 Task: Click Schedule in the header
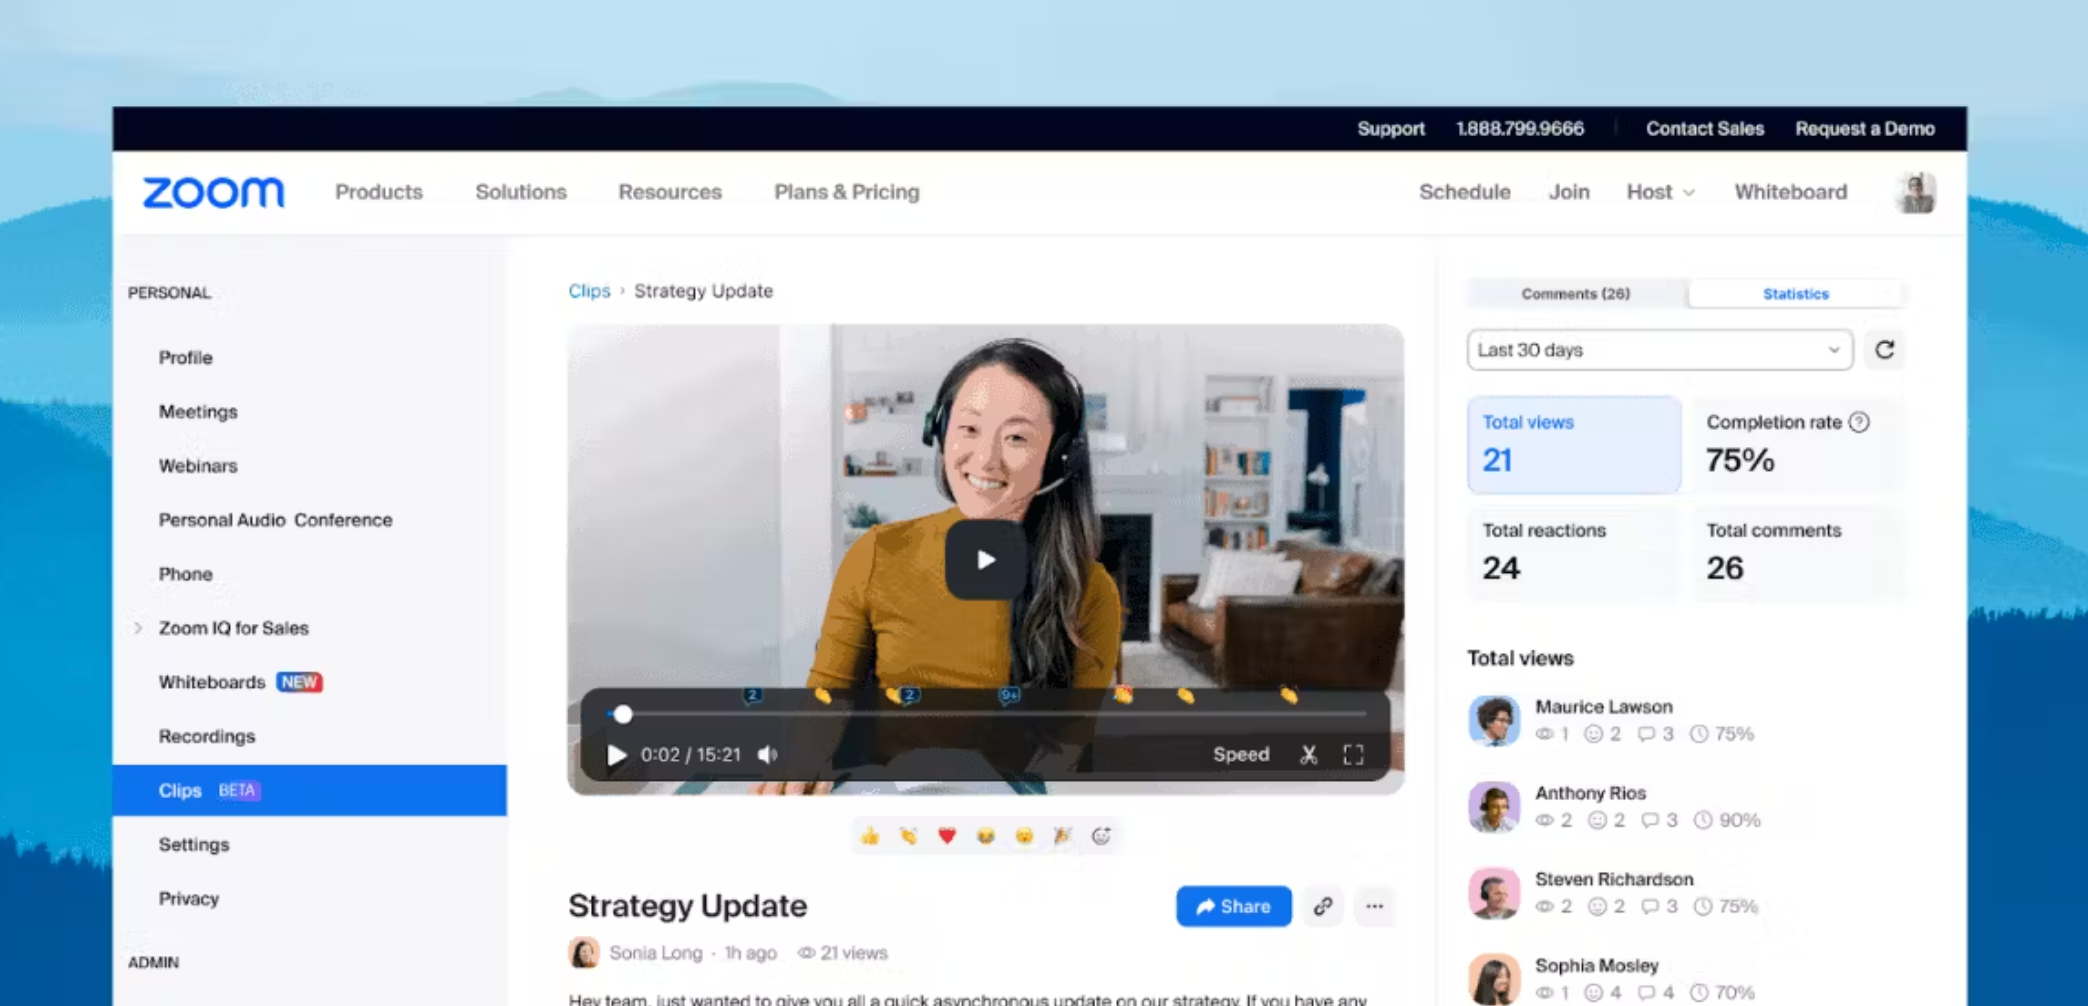tap(1465, 192)
